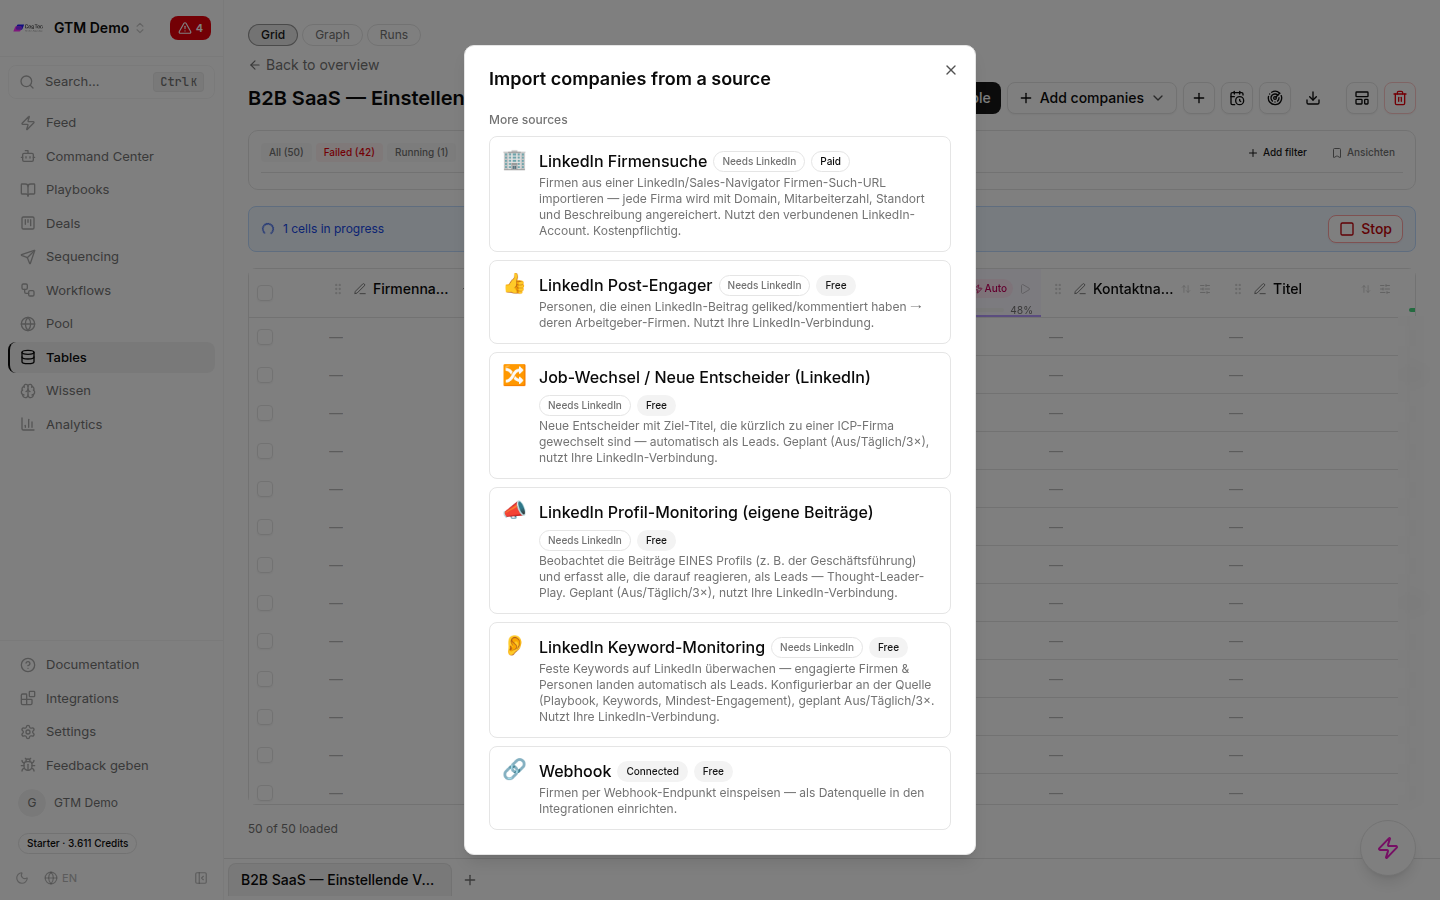Viewport: 1440px width, 900px height.
Task: Open the Kontaktna... column menu
Action: (x=1205, y=289)
